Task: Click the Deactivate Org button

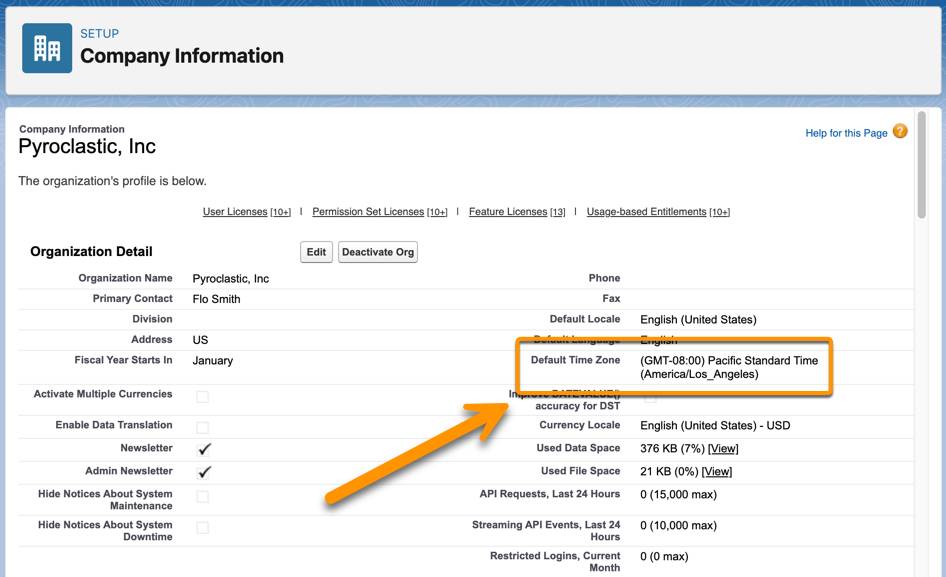Action: 377,252
